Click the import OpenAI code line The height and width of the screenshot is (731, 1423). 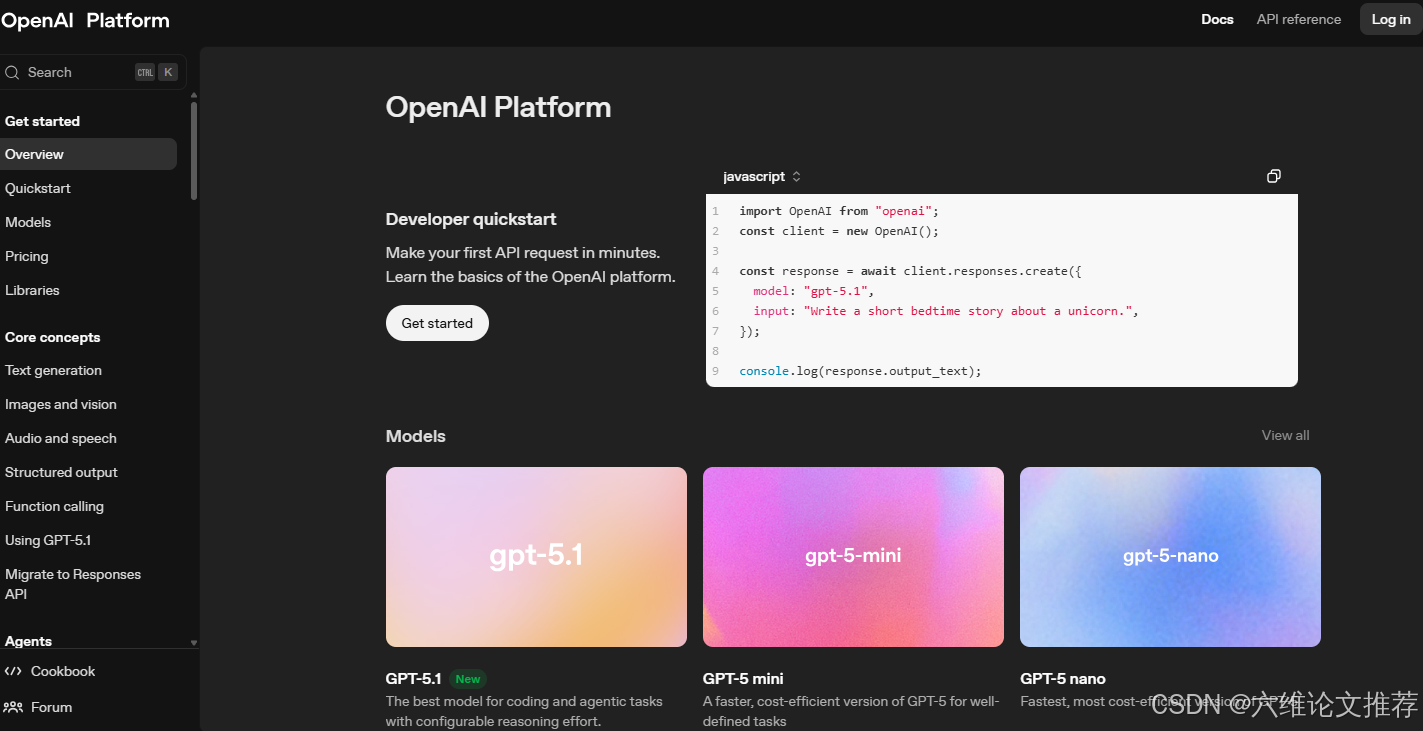pyautogui.click(x=839, y=211)
